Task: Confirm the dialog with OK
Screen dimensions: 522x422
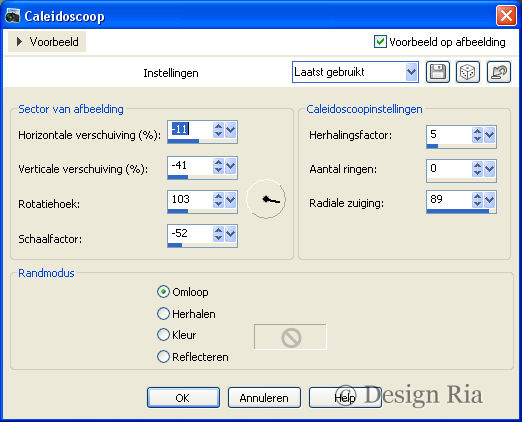Action: 183,398
